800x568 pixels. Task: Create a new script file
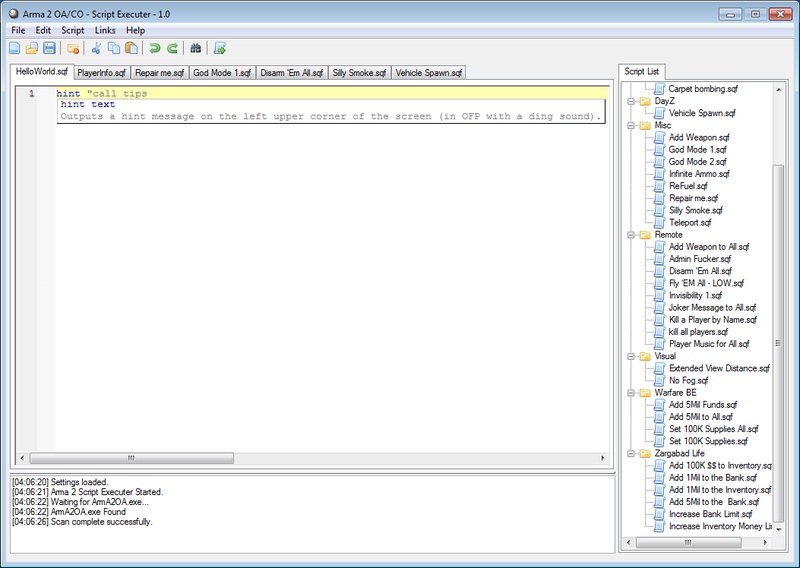click(x=15, y=48)
